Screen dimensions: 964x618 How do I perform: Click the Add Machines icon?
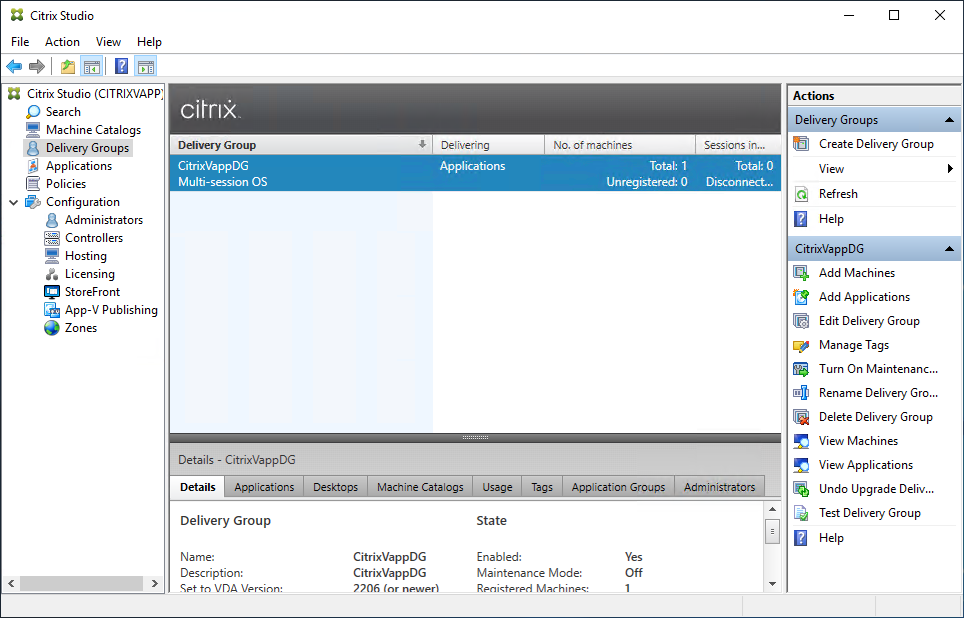coord(801,273)
